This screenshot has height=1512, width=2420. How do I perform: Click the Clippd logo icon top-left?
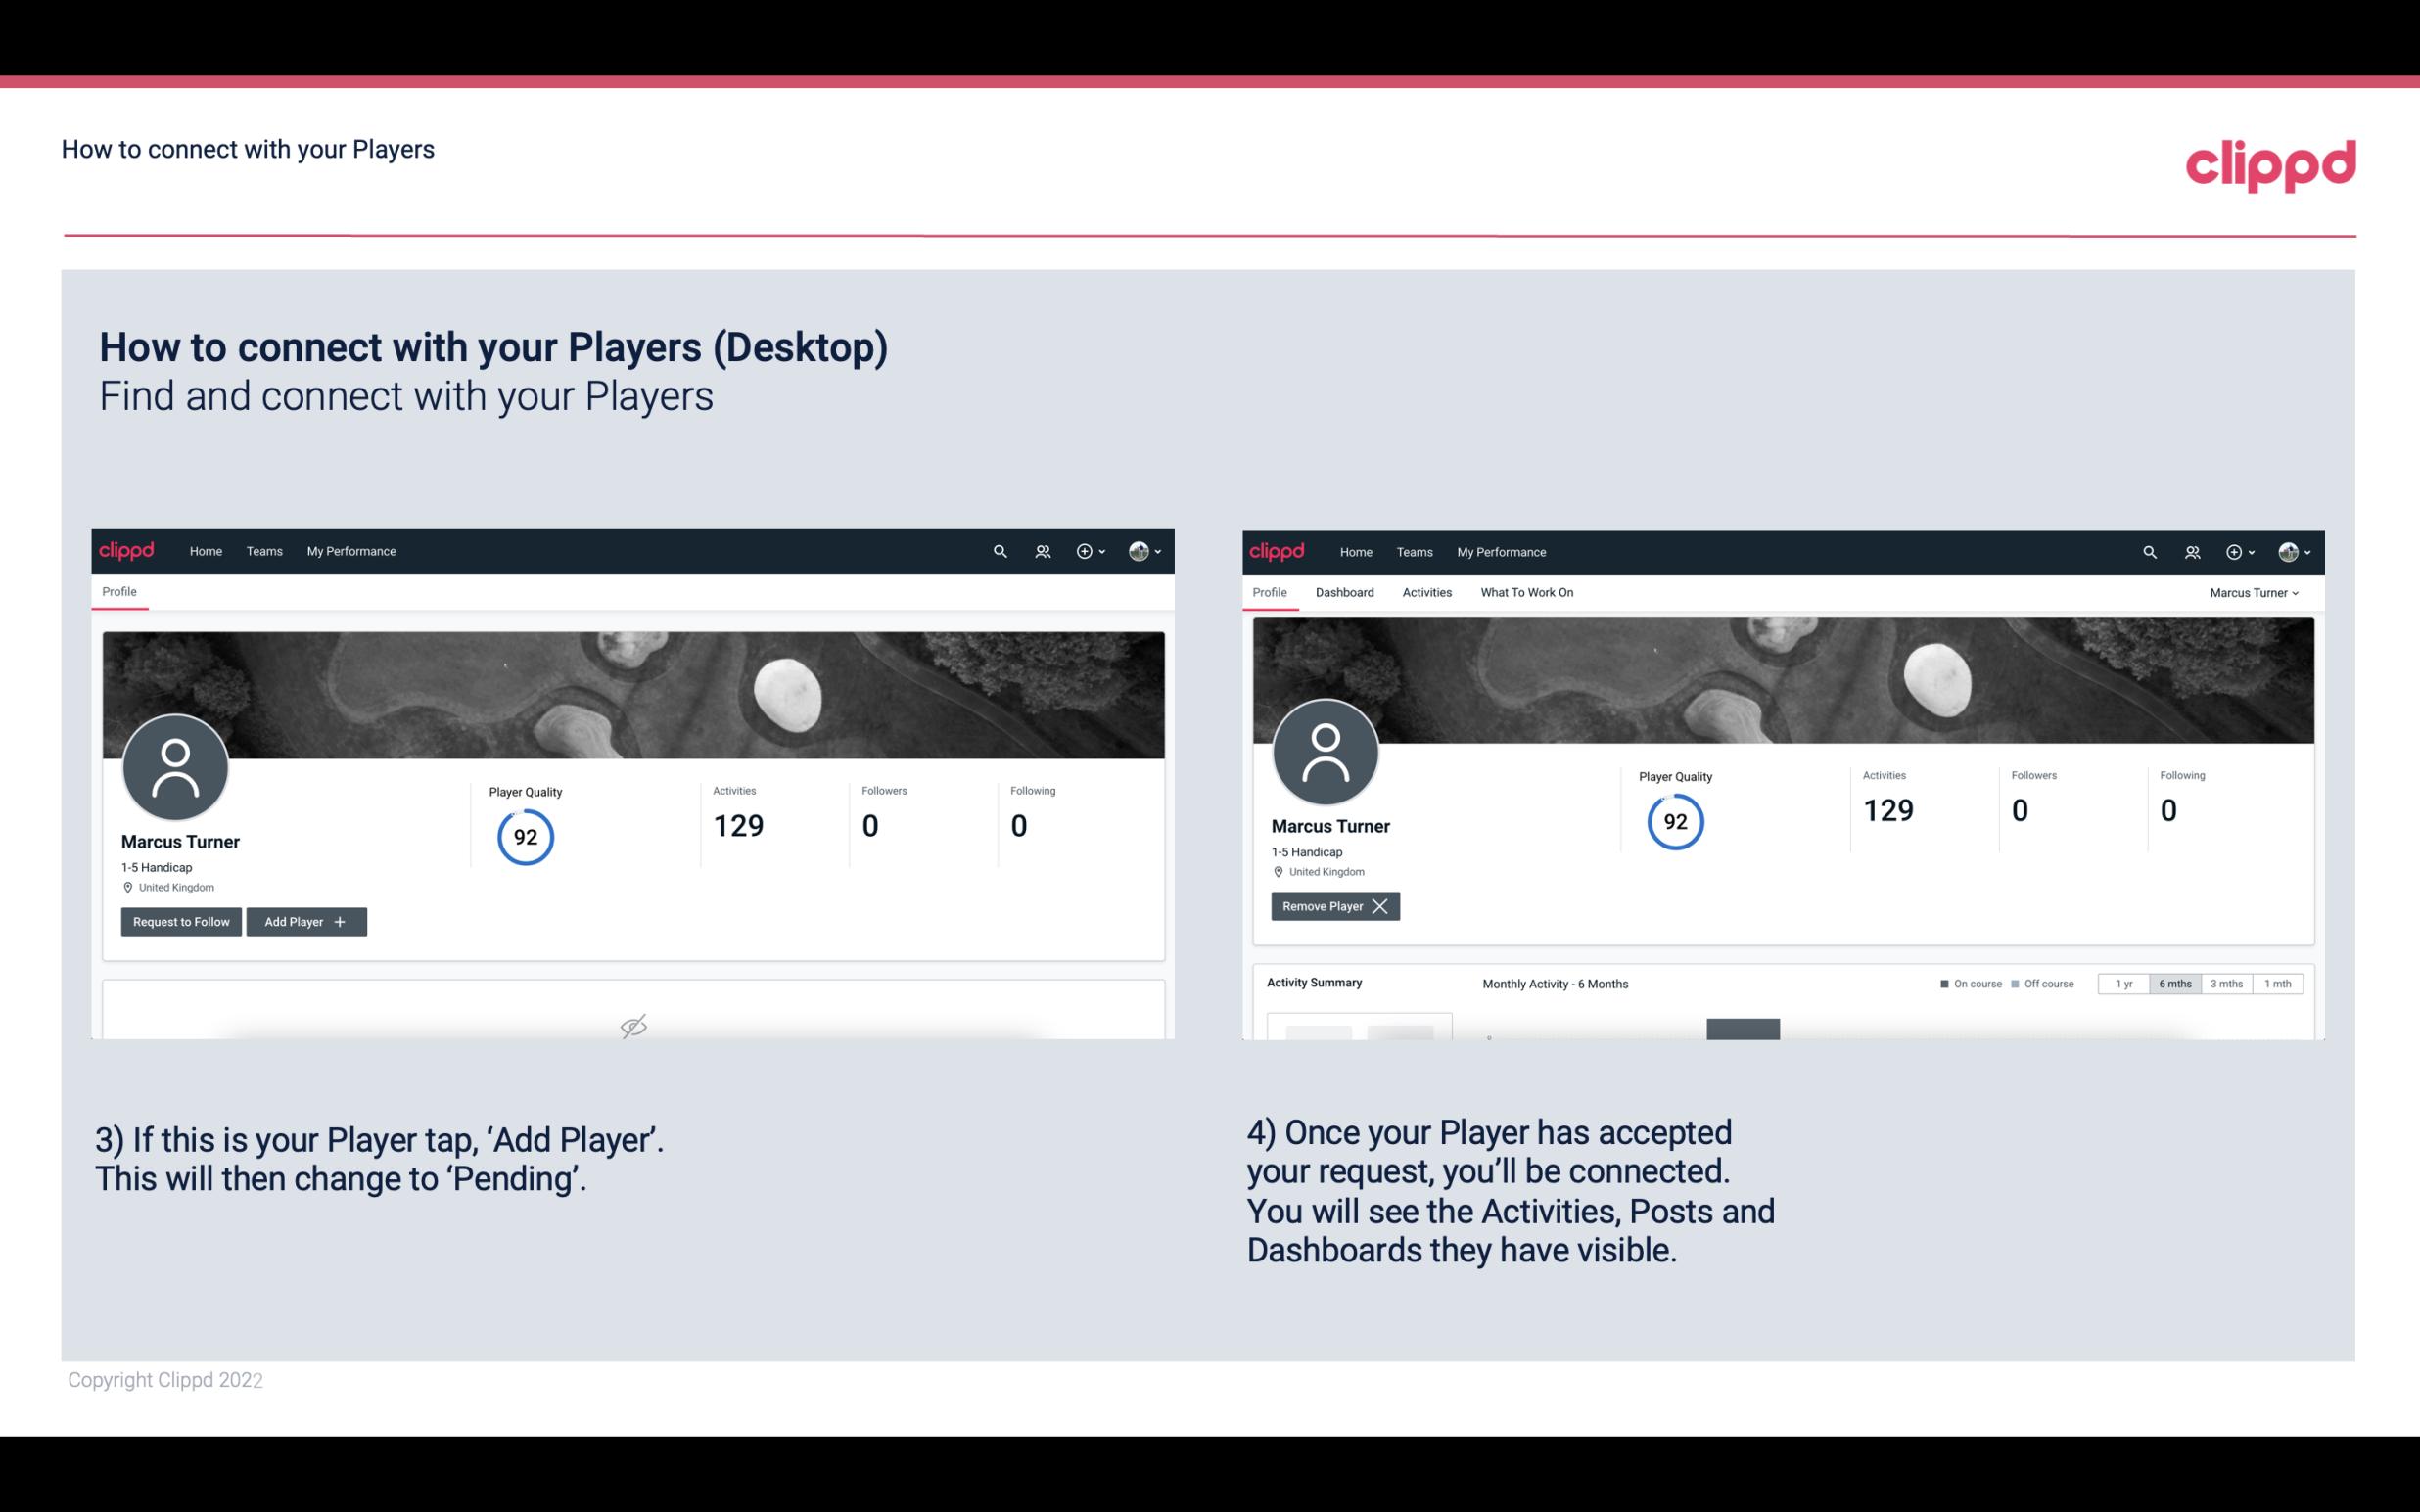click(127, 550)
